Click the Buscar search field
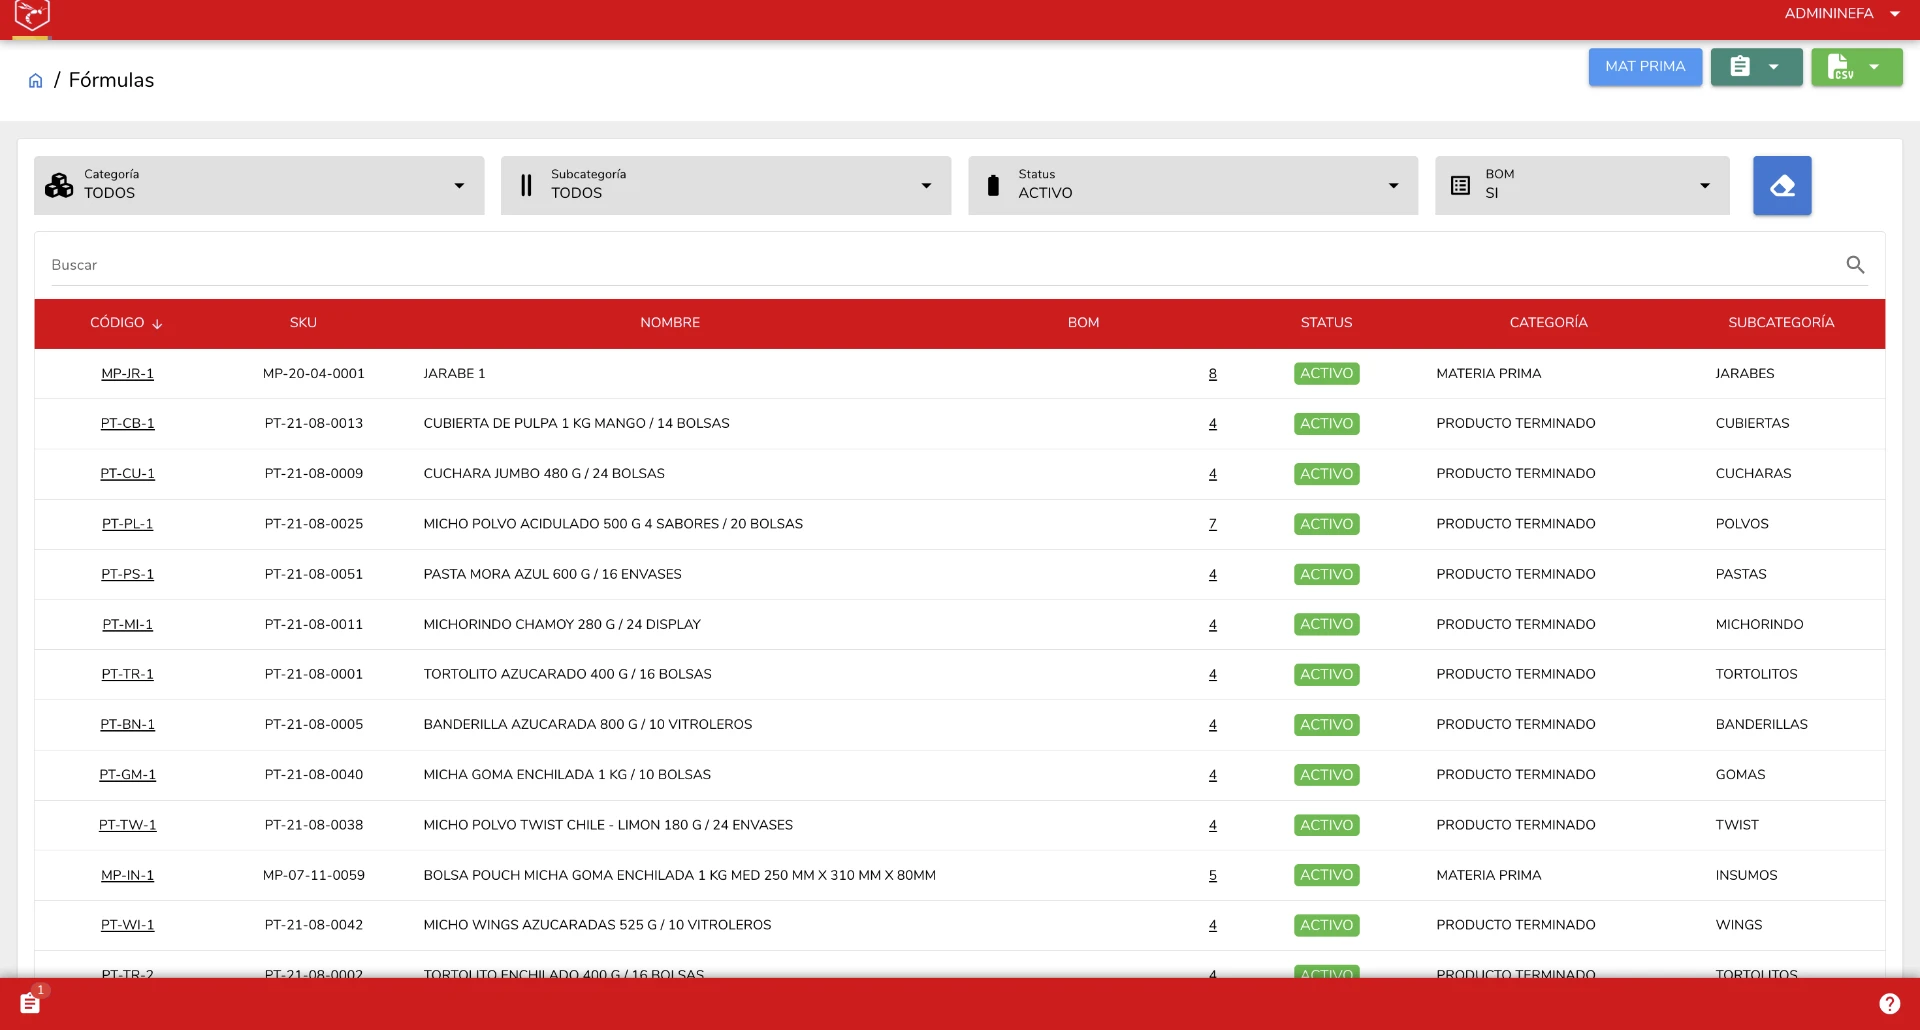This screenshot has width=1920, height=1030. [945, 265]
